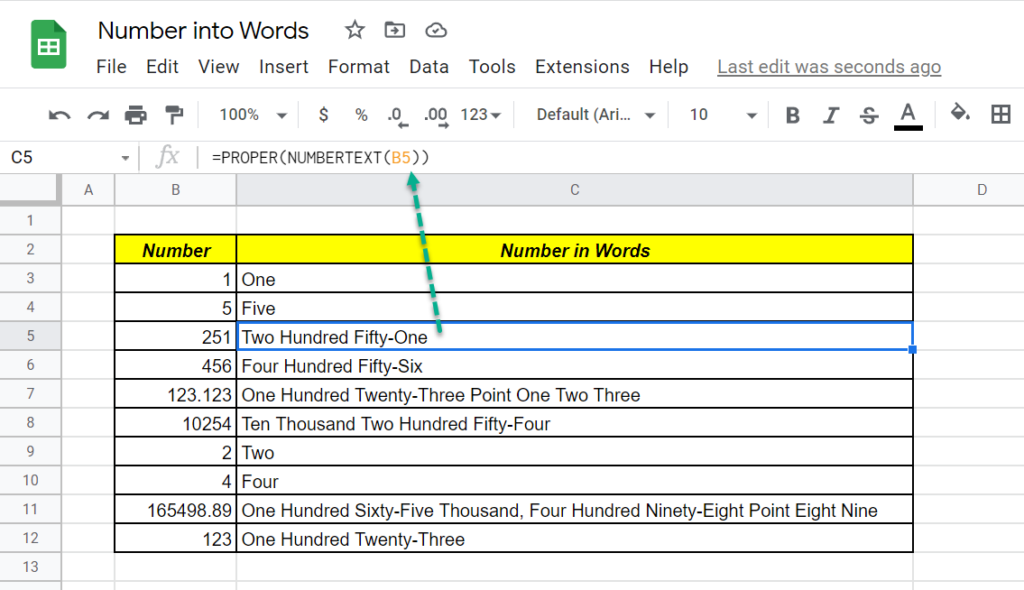Check the cloud save status icon

tap(436, 30)
